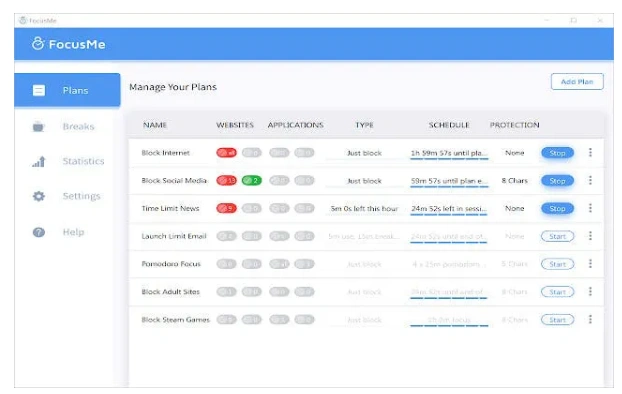
Task: Click blocked websites badge for Block Adult Sites
Action: 227,292
